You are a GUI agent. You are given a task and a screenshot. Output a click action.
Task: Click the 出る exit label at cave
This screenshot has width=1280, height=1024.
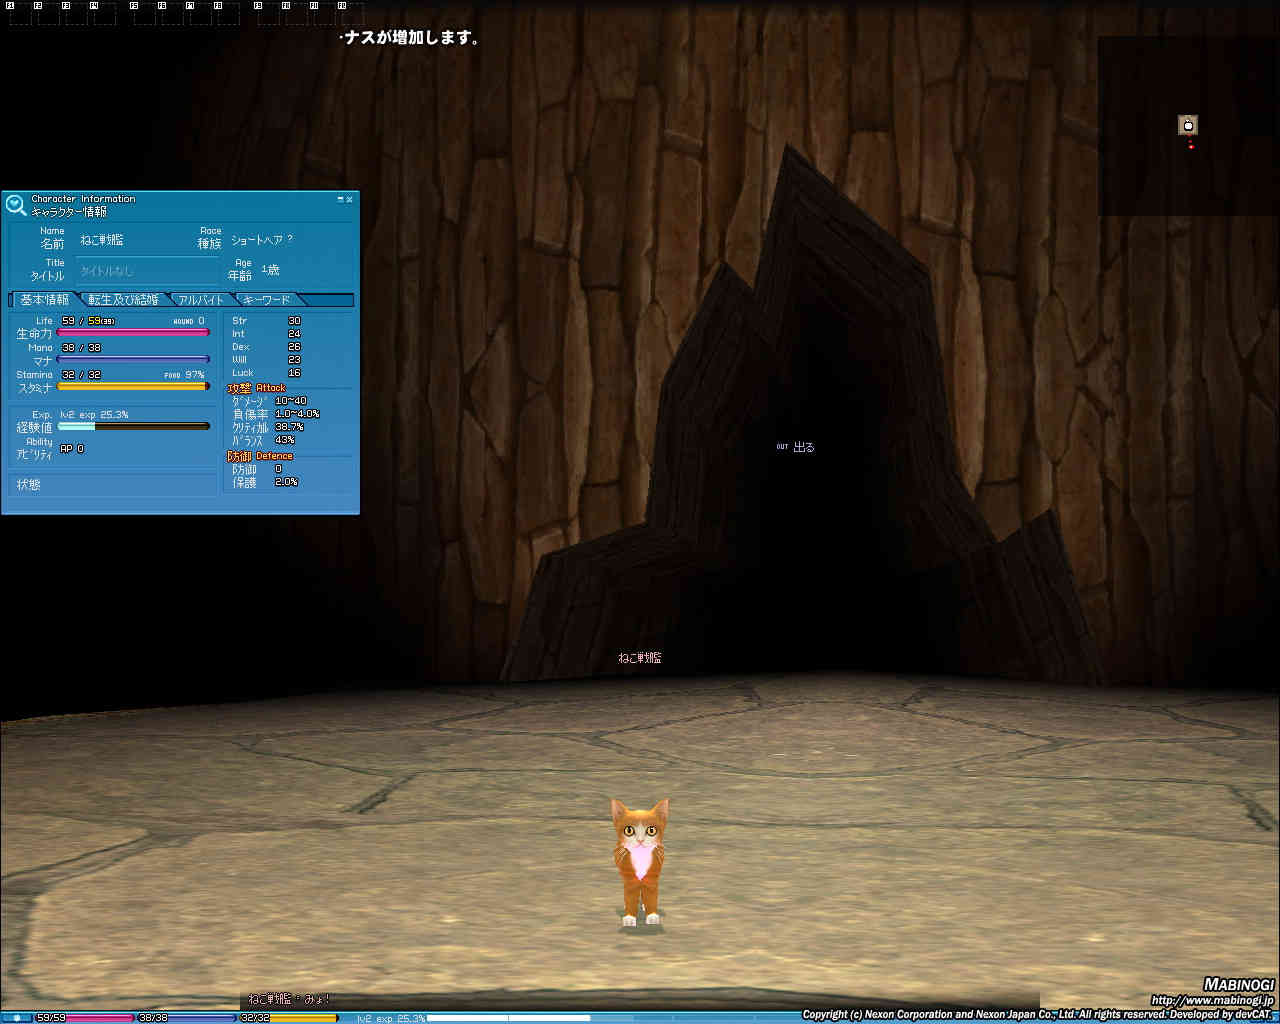[802, 447]
